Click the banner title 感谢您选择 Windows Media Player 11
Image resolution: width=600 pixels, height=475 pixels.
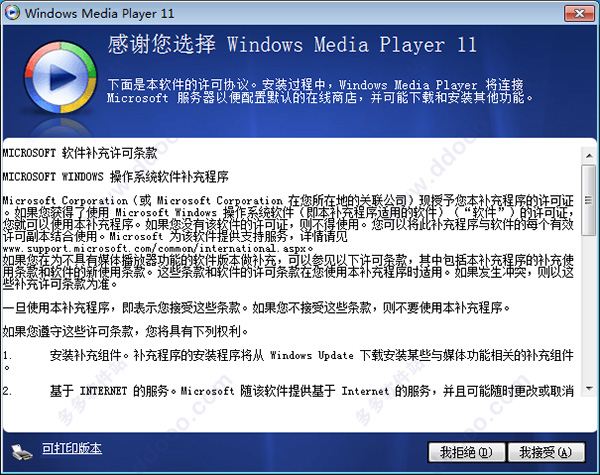pos(292,44)
